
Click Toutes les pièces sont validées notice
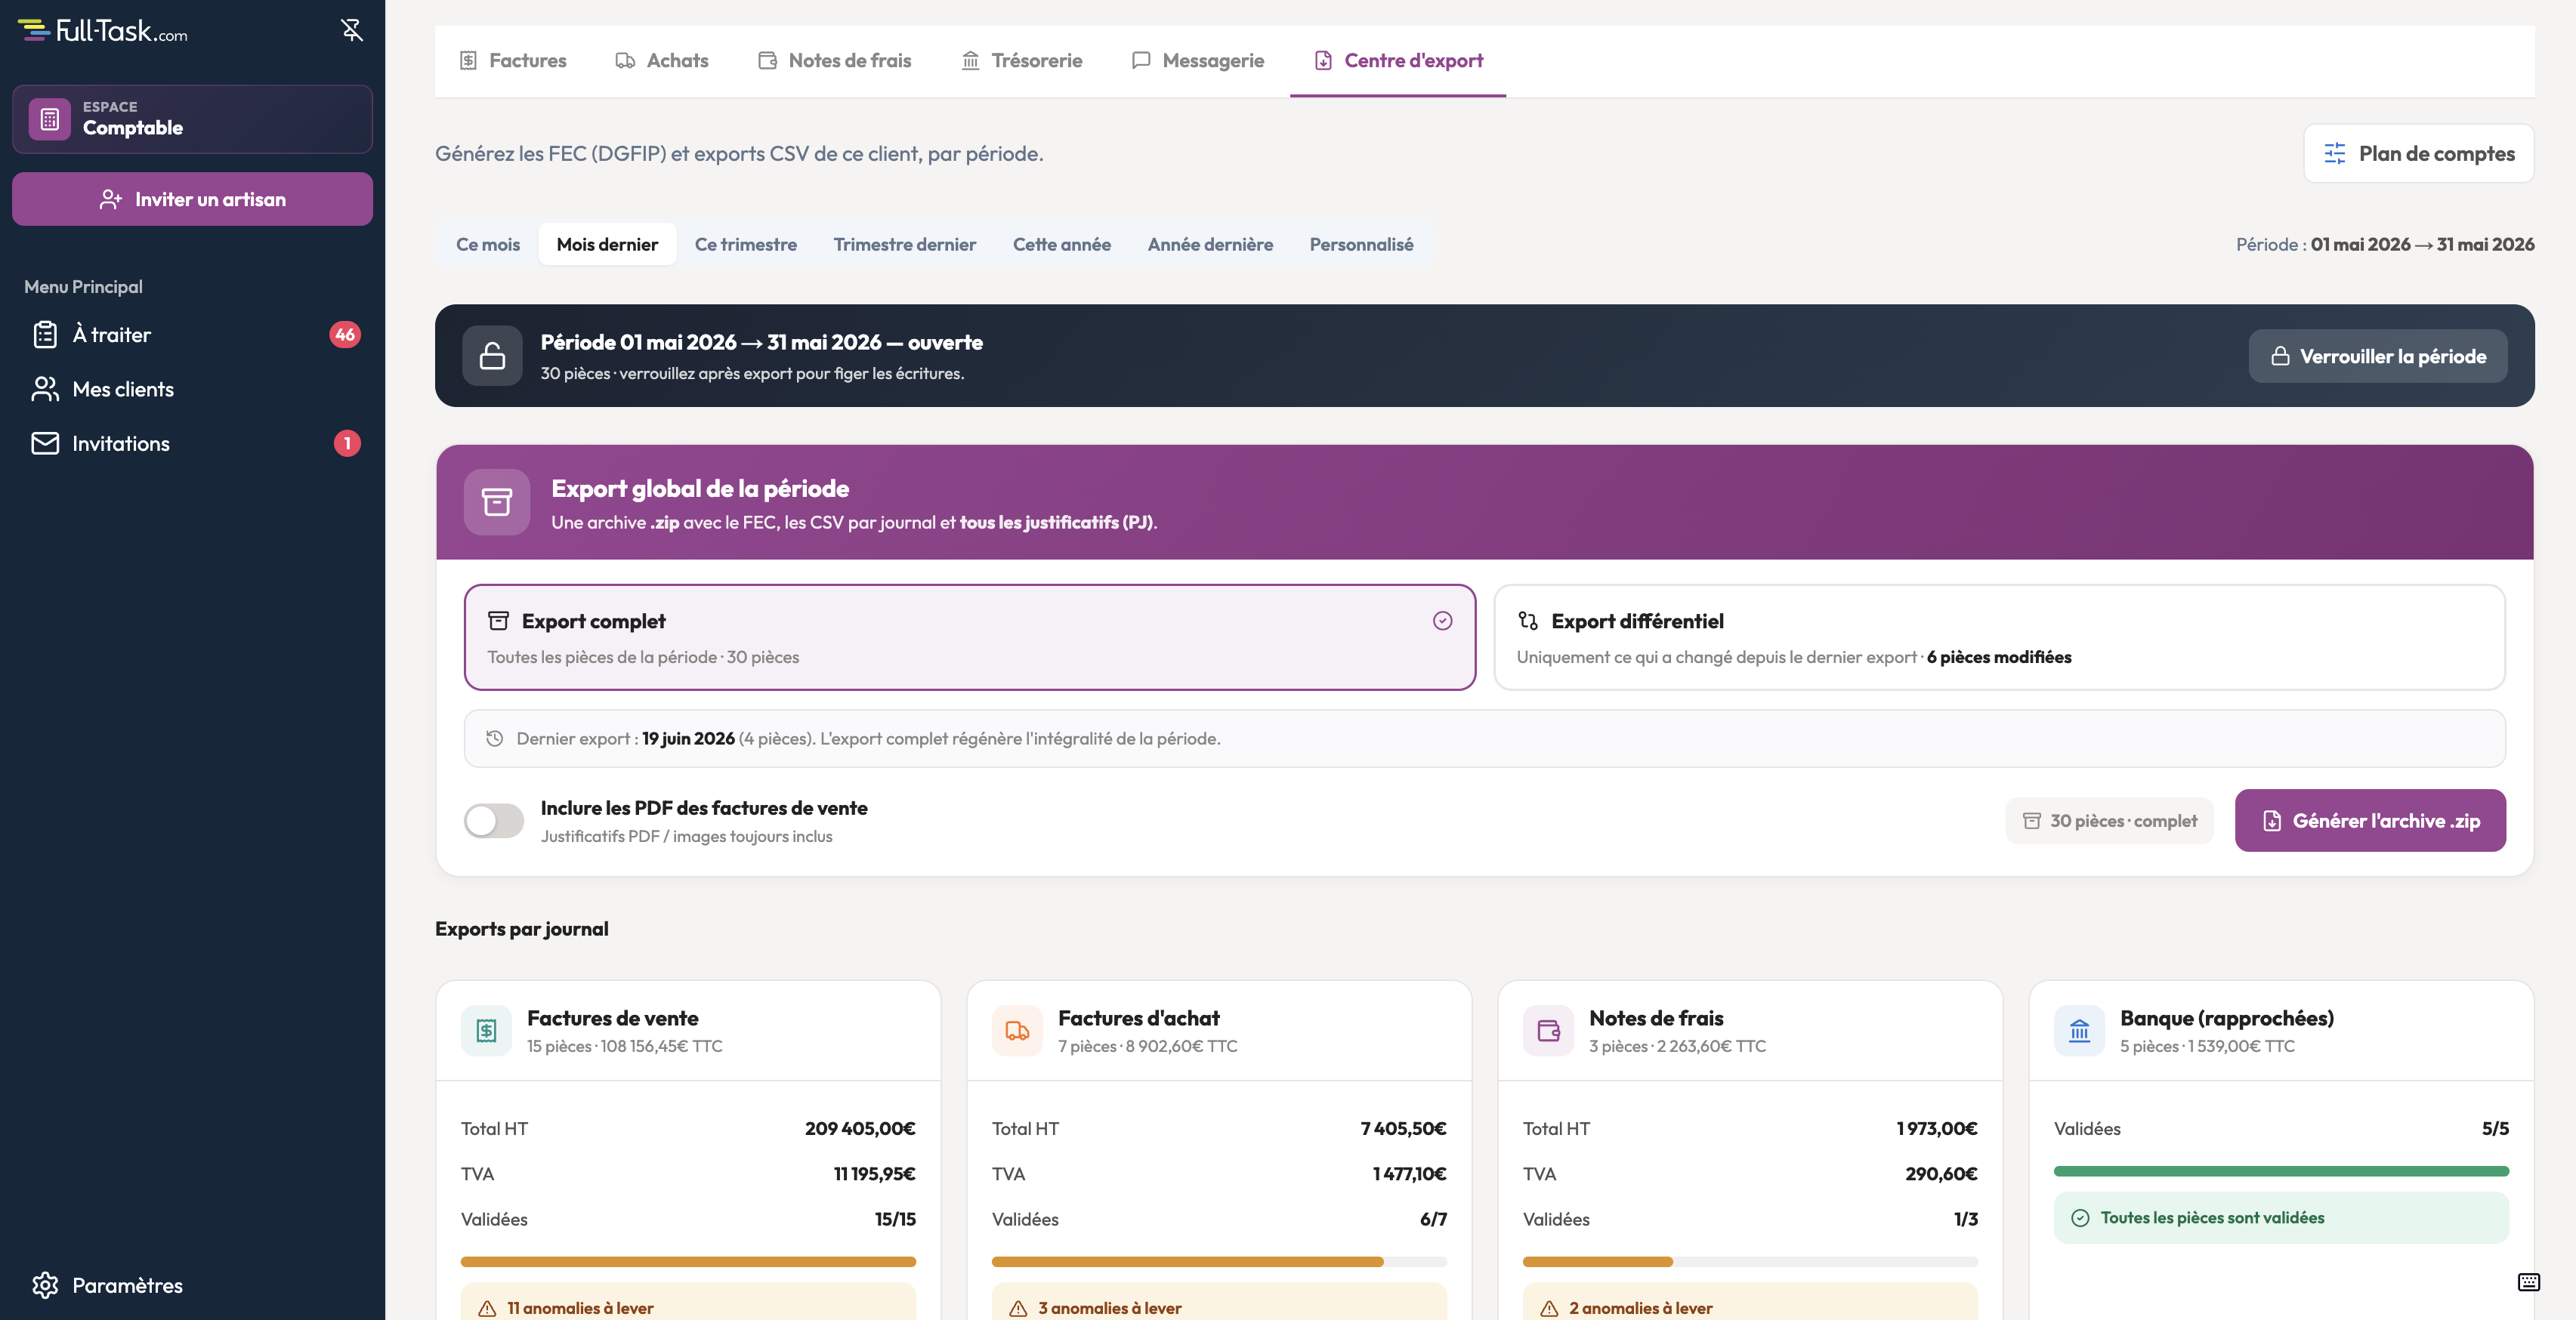(x=2280, y=1218)
